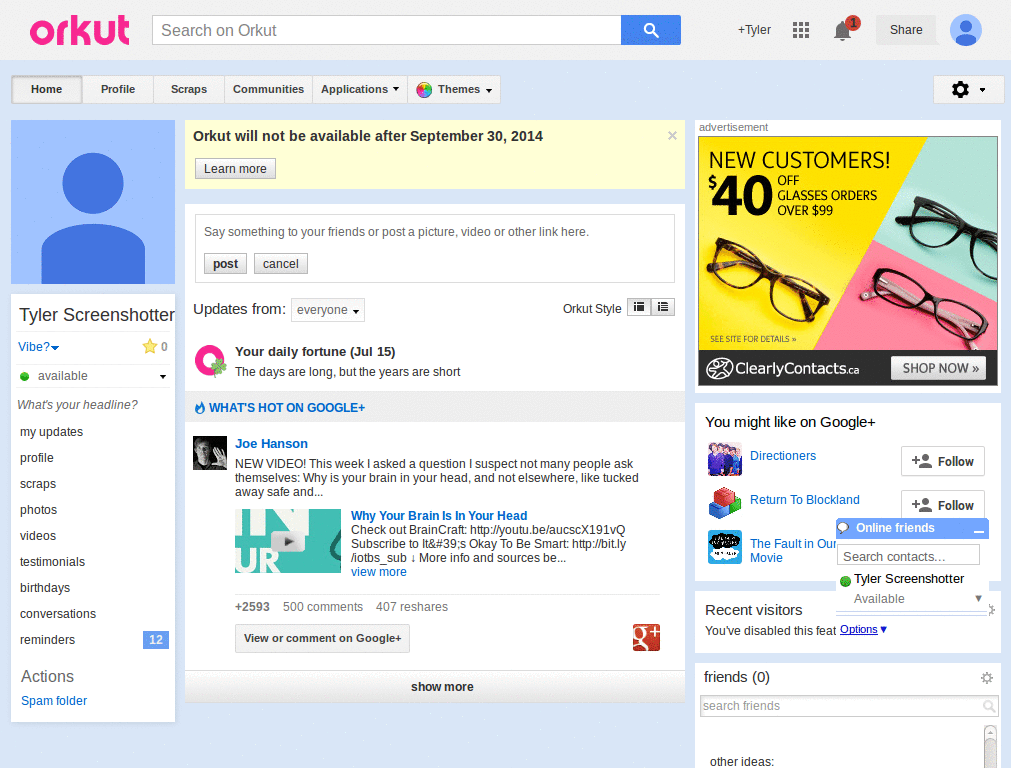
Task: Open The Fault in Our Movie avatar
Action: tap(724, 547)
